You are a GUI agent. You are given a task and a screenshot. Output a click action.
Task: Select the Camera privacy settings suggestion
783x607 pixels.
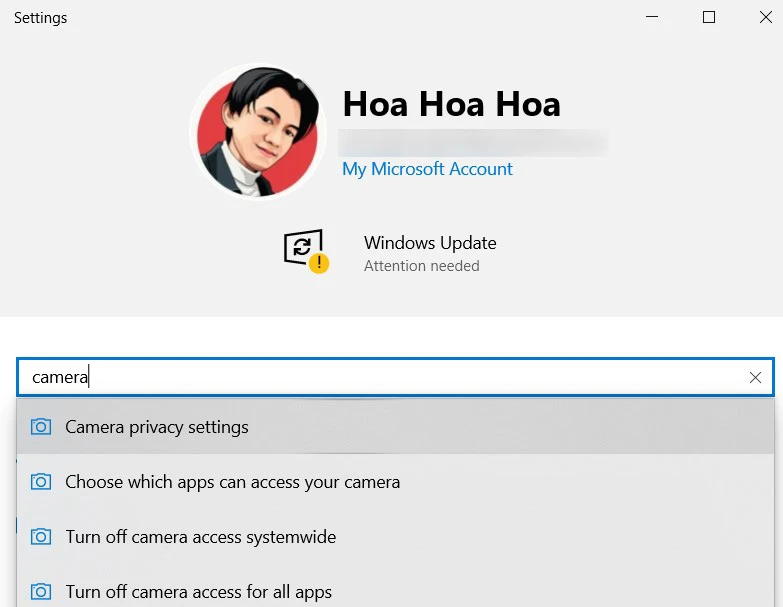(x=157, y=427)
